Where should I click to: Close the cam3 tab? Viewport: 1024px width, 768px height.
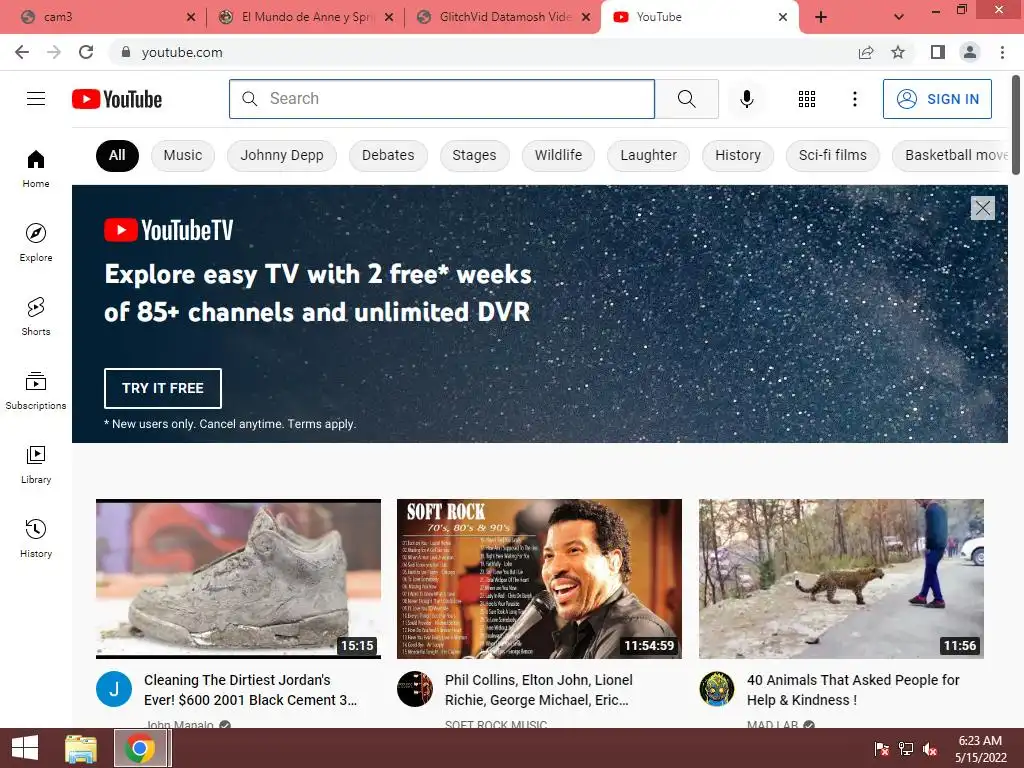[191, 17]
